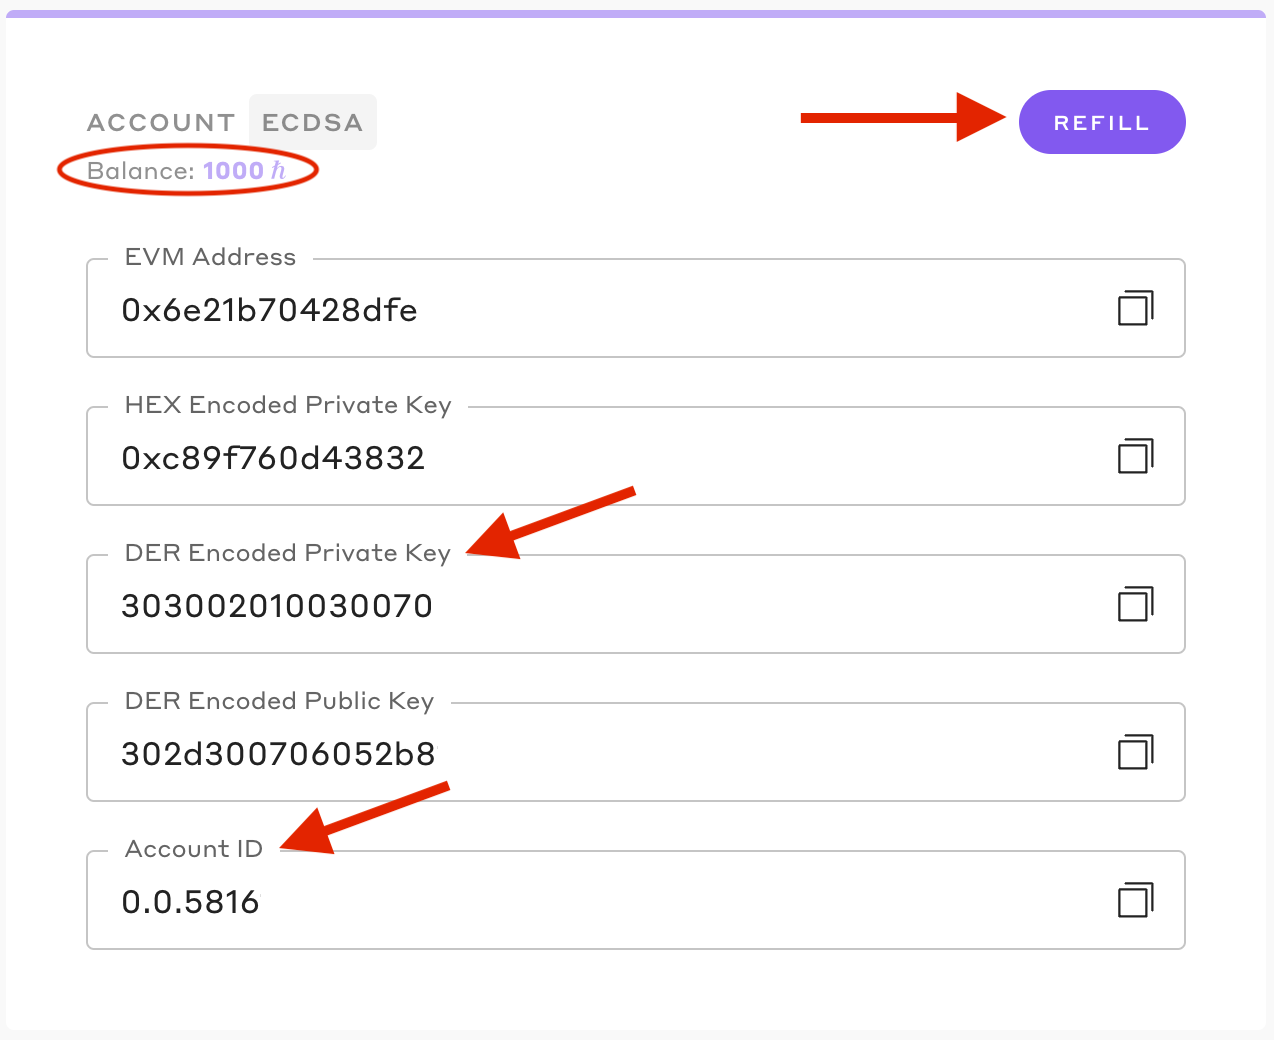Click the Account ID field label

(194, 849)
